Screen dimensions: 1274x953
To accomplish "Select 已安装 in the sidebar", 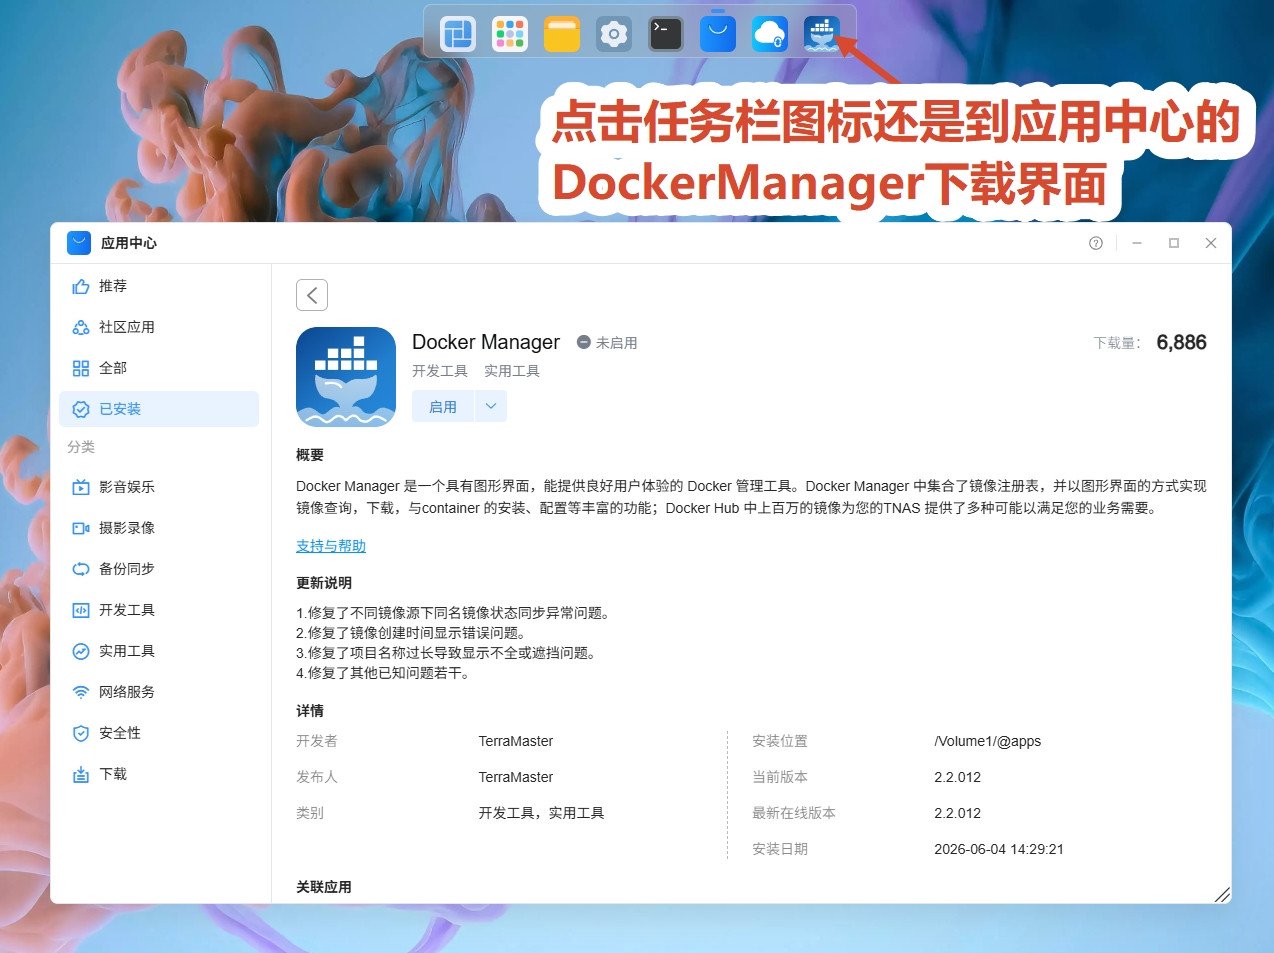I will coord(159,410).
